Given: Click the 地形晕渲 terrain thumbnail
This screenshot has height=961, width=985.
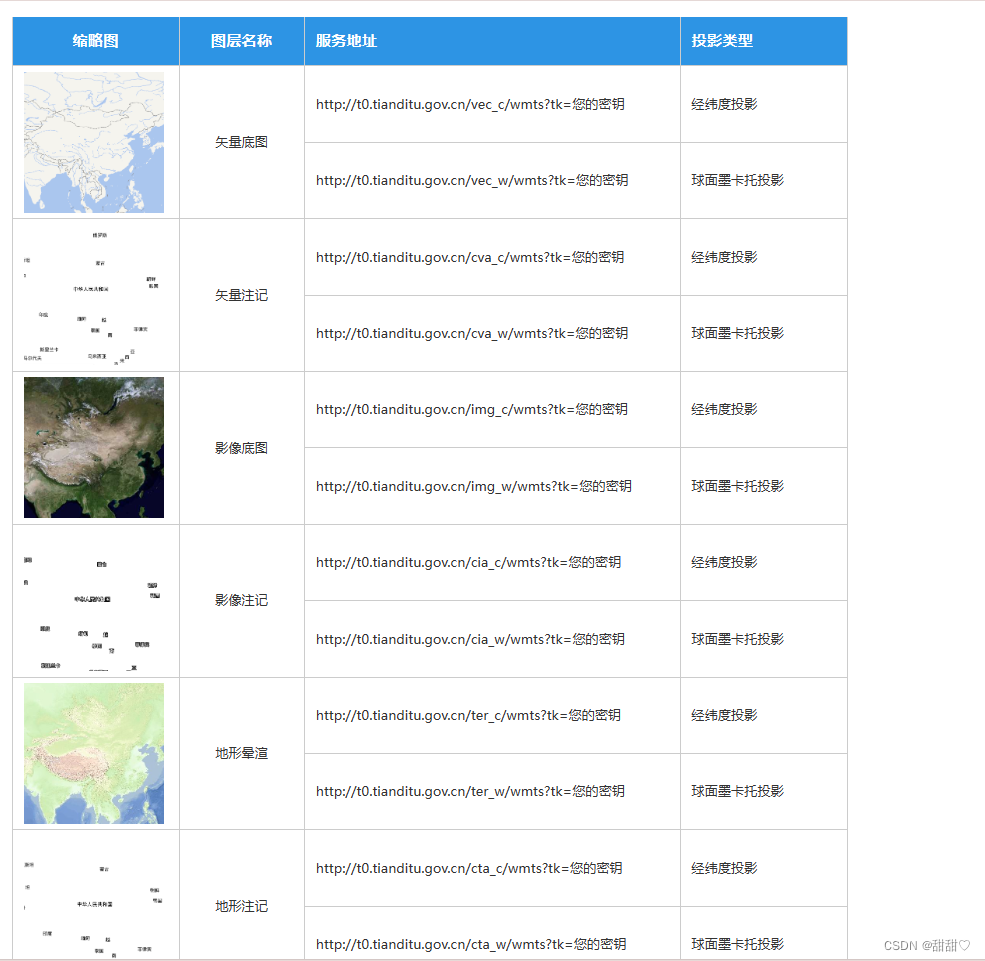Looking at the screenshot, I should pyautogui.click(x=94, y=753).
